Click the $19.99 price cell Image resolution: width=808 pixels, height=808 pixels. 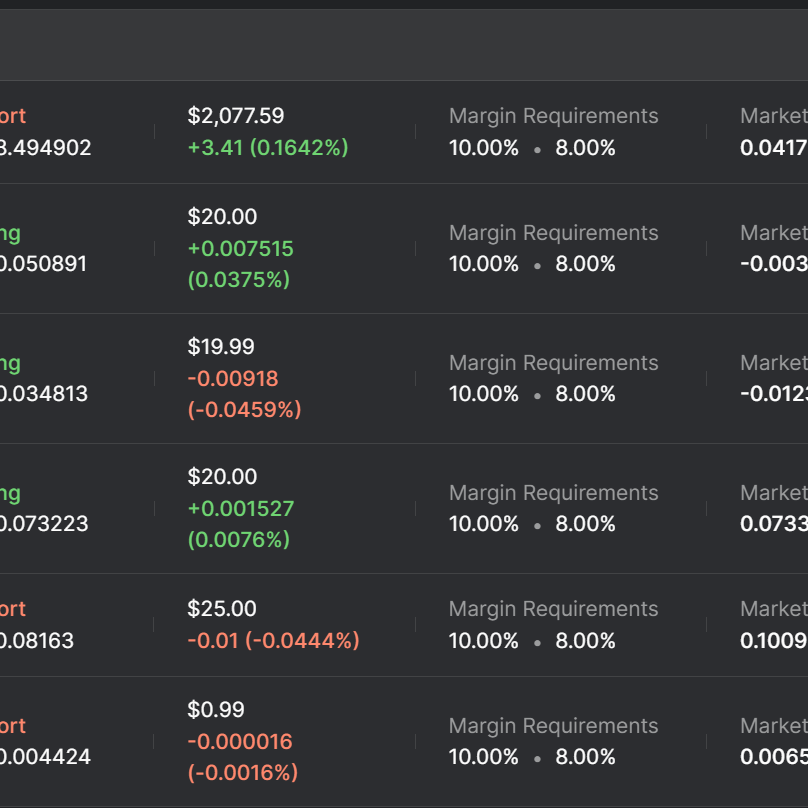coord(221,347)
